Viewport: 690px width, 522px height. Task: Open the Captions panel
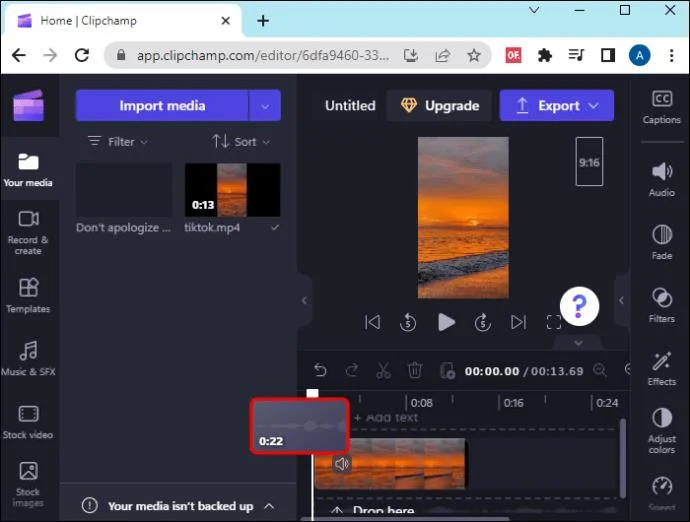pos(661,106)
